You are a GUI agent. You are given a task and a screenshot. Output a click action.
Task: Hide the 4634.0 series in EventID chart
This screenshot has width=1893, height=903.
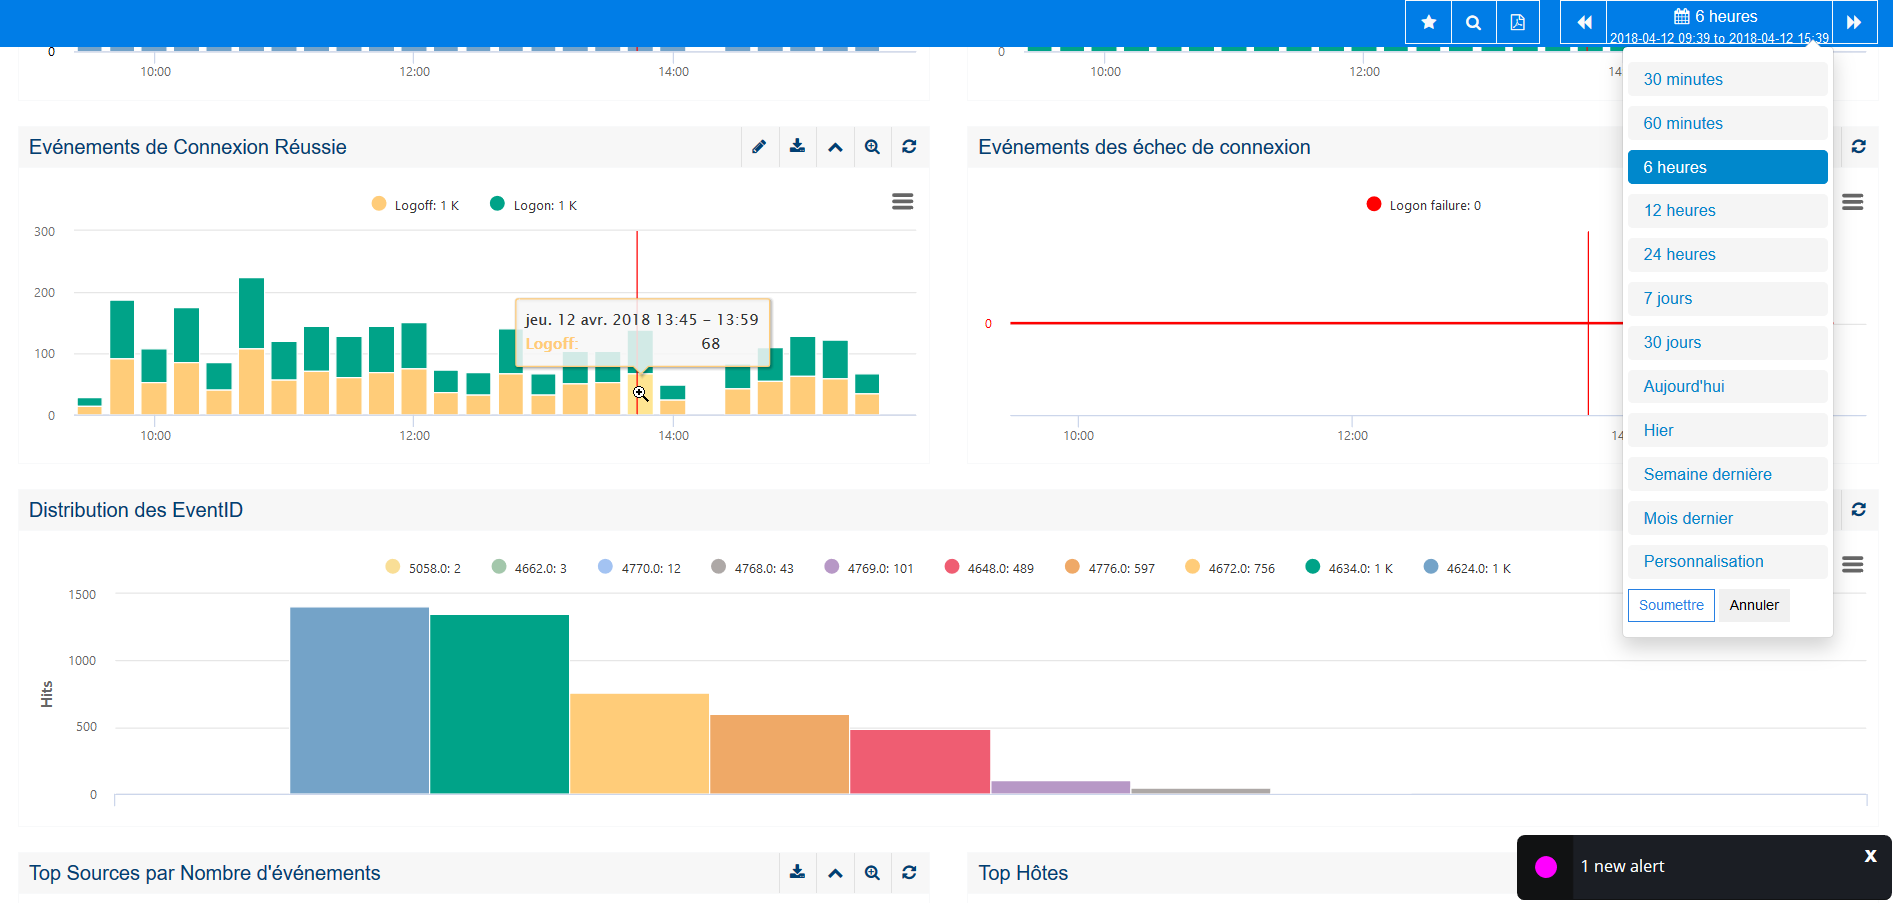(x=1348, y=566)
